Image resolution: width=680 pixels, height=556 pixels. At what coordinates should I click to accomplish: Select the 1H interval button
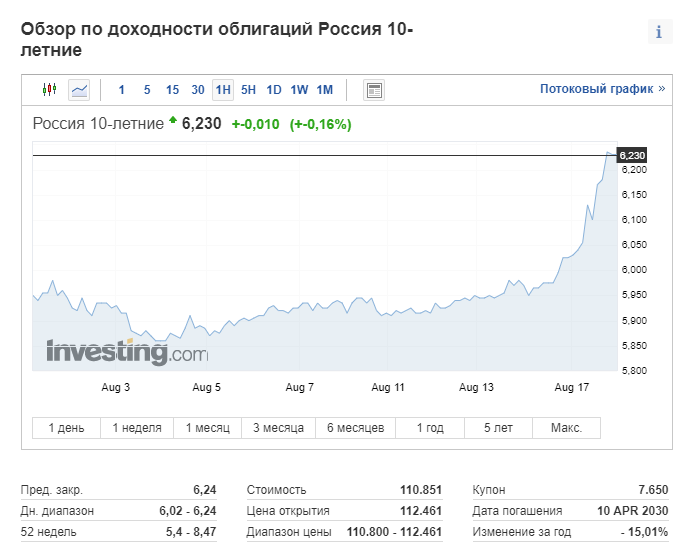click(x=223, y=90)
